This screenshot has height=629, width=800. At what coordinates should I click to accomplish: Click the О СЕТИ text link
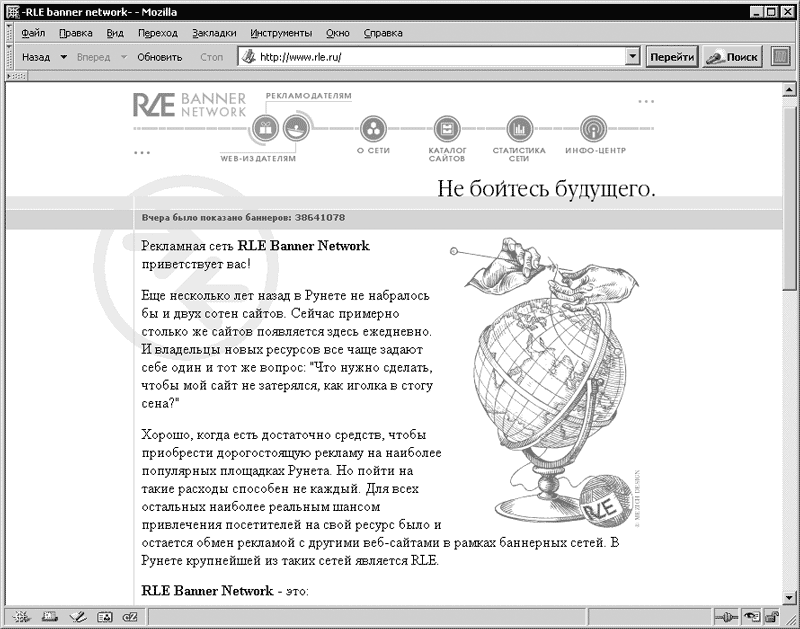click(x=373, y=150)
